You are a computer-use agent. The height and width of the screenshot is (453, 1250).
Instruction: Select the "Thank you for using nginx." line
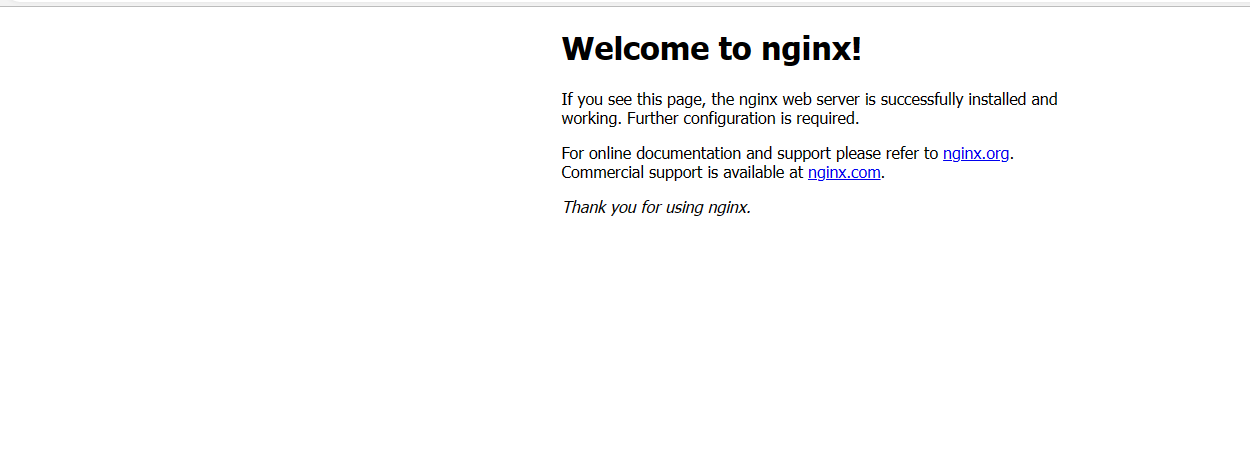(656, 208)
